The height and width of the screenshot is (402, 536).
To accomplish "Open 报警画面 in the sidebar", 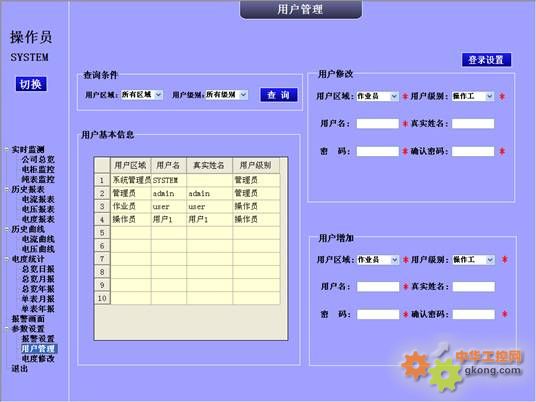I will [28, 319].
